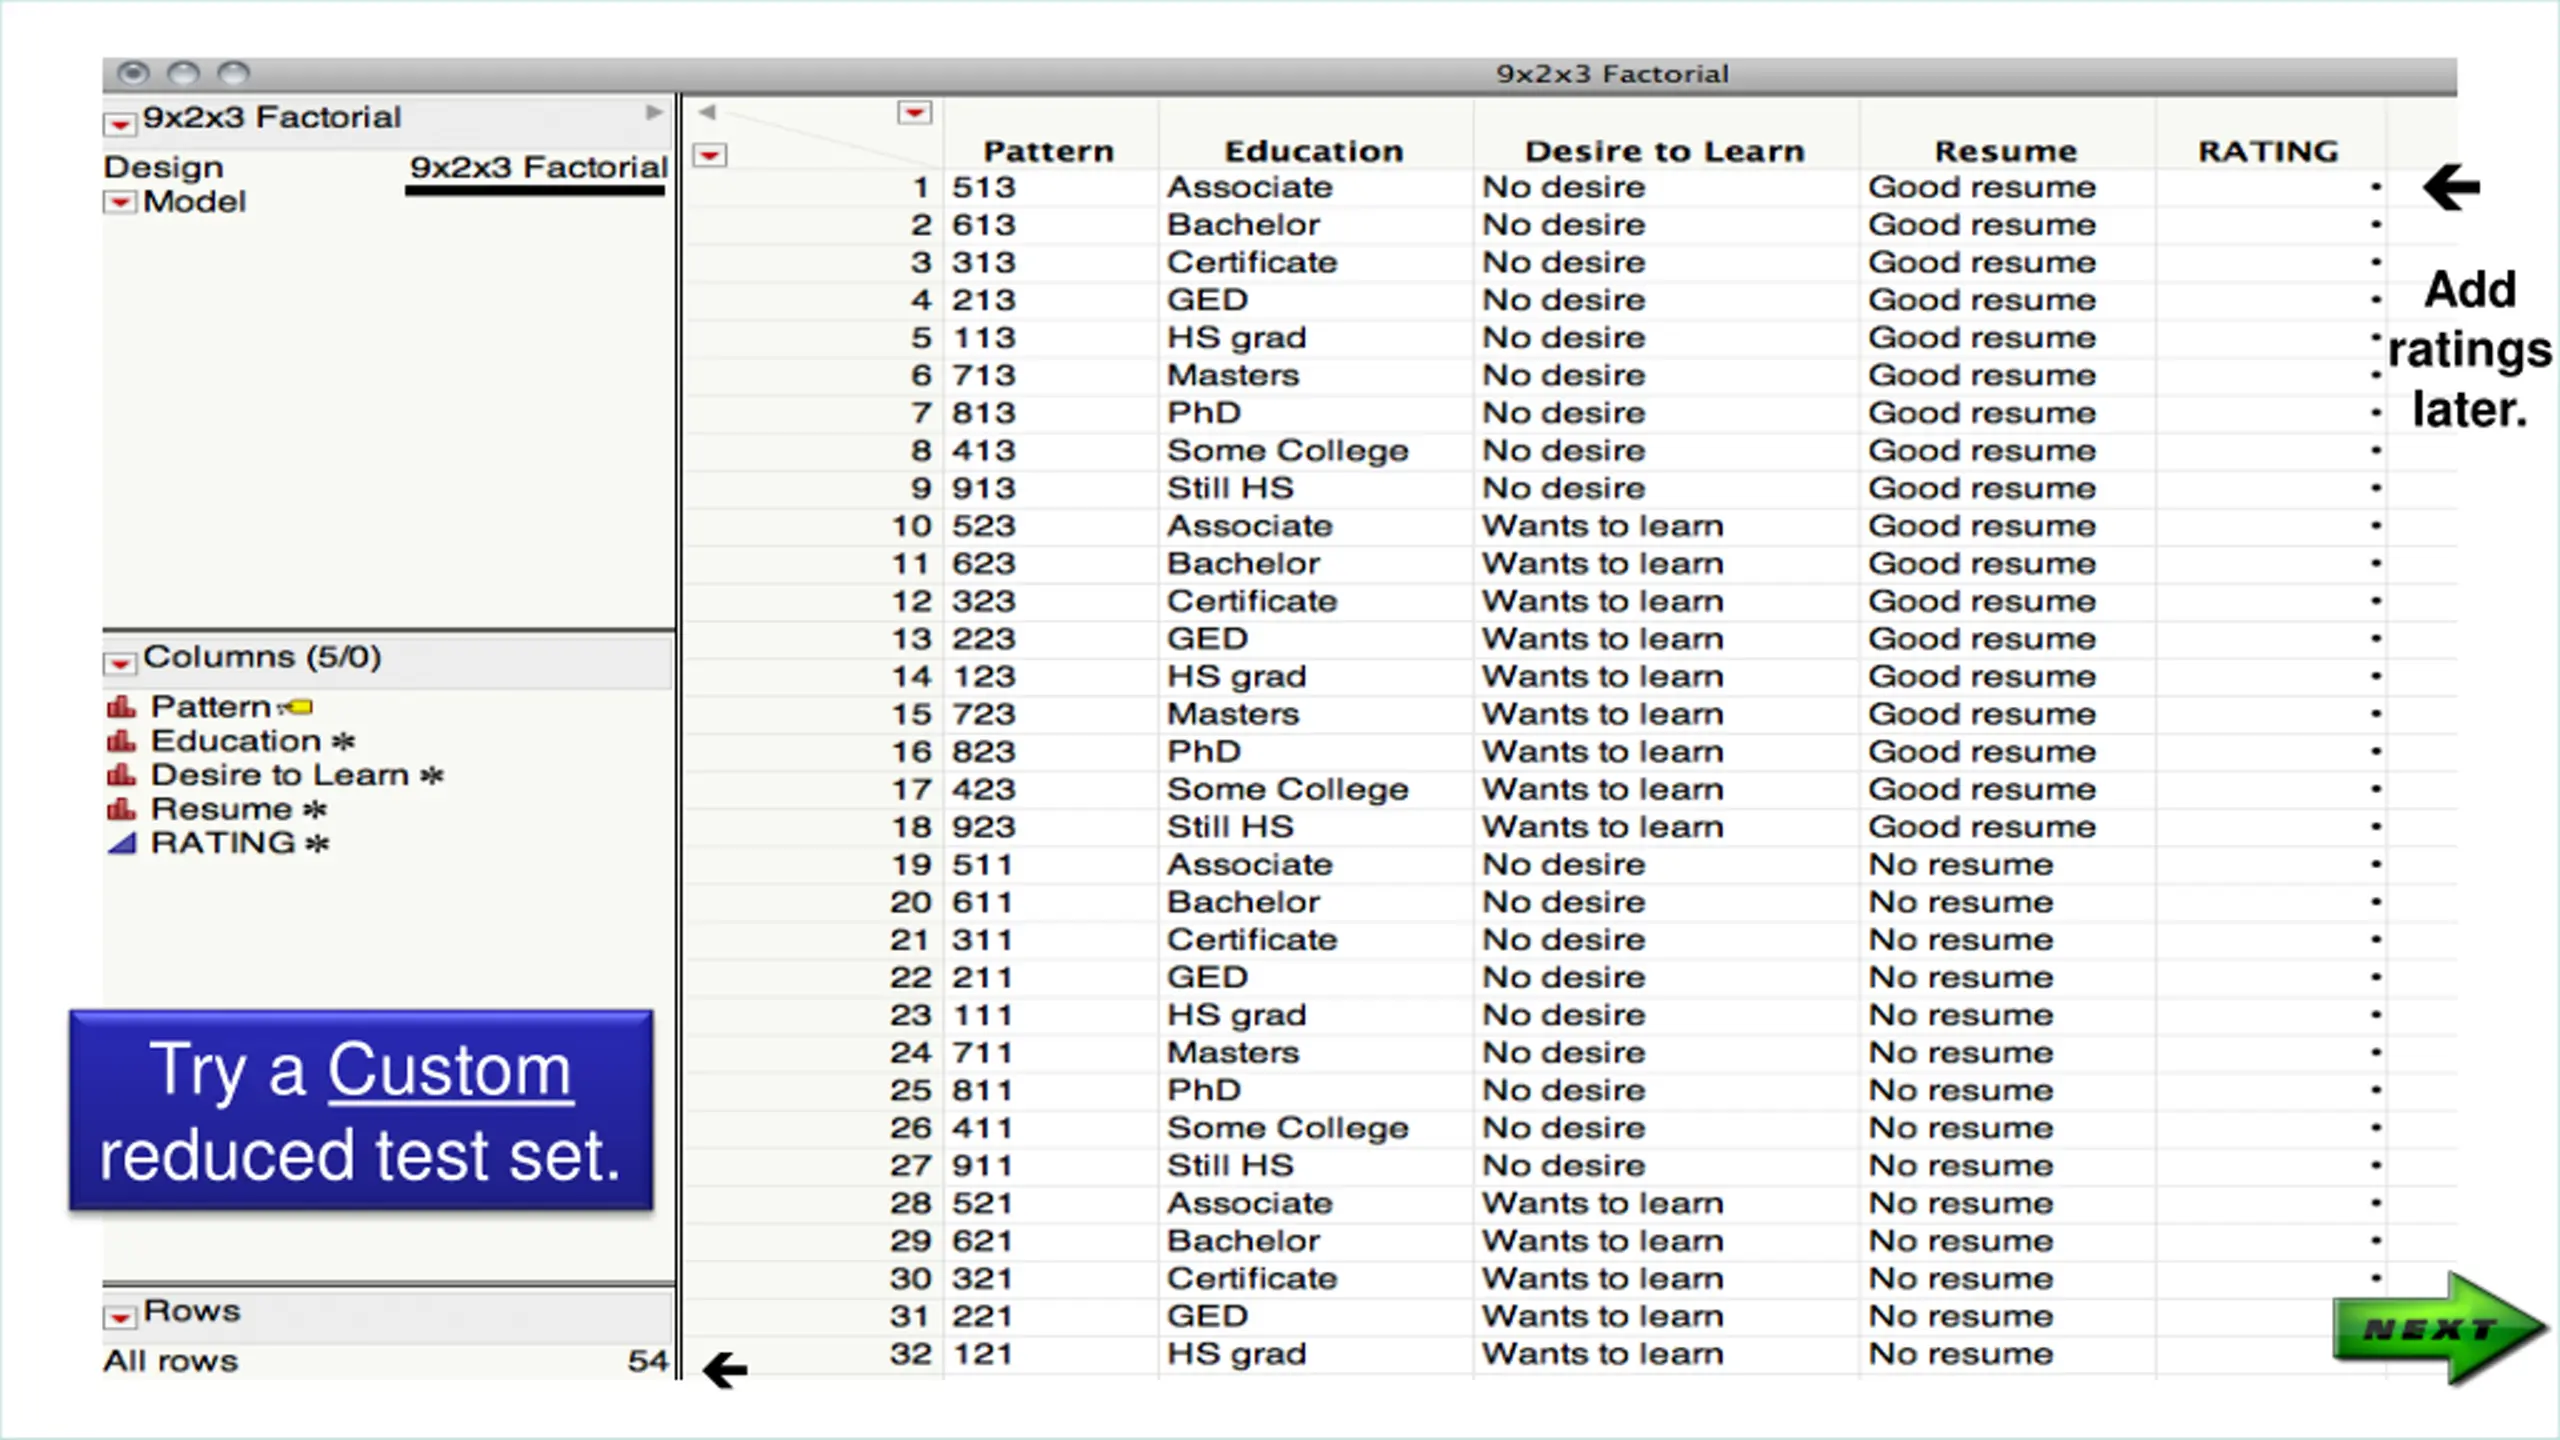Open the Rows panel red triangle menu

[120, 1317]
